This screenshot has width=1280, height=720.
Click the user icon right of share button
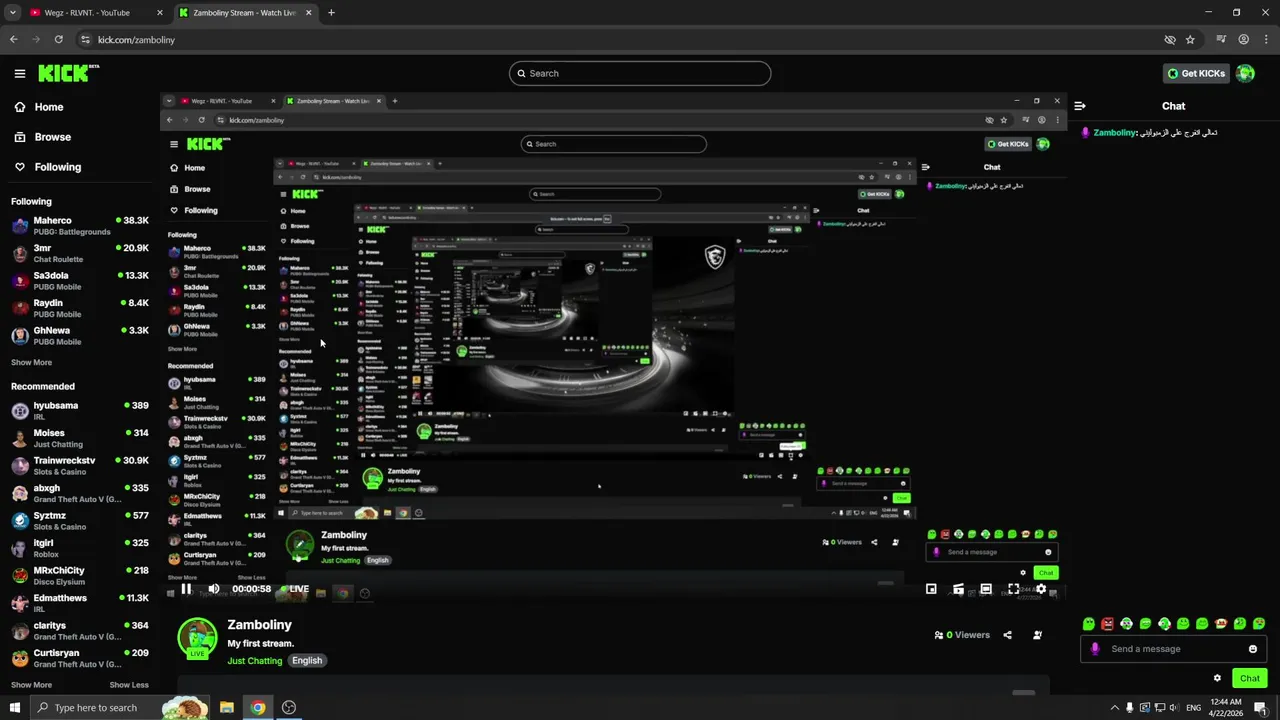[1037, 635]
